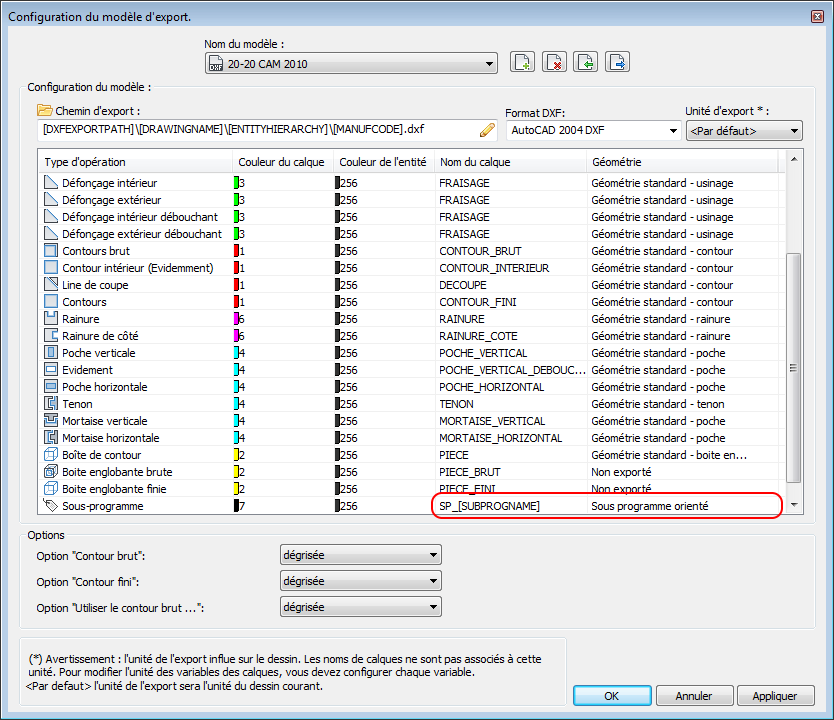Viewport: 834px width, 720px height.
Task: Expand the Unité d'export dropdown
Action: [743, 131]
